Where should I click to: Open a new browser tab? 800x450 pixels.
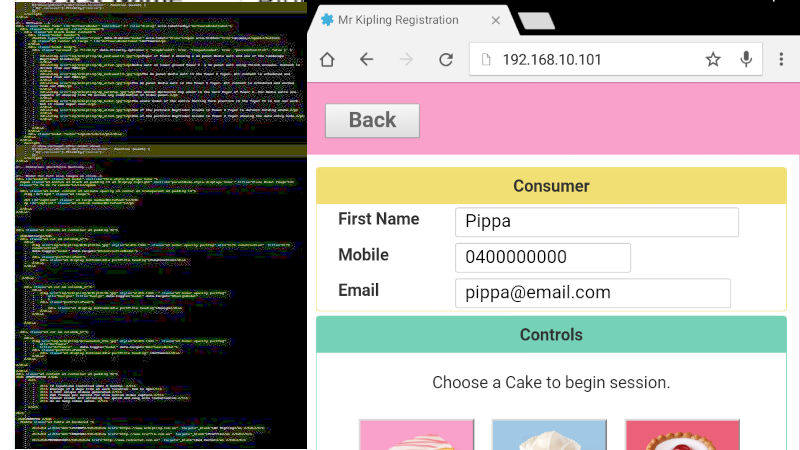(536, 21)
